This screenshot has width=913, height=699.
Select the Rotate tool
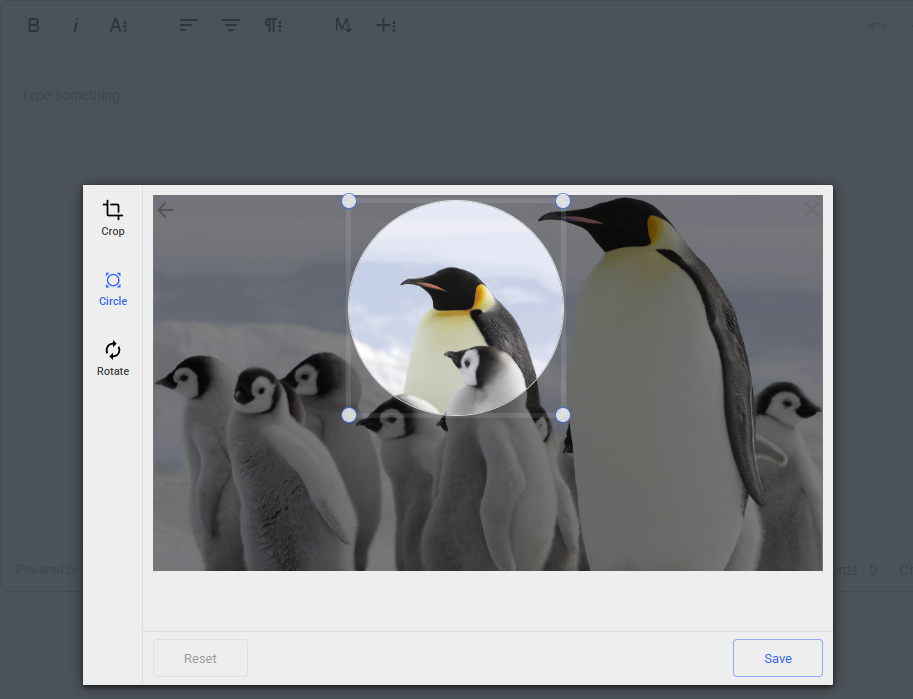tap(113, 357)
